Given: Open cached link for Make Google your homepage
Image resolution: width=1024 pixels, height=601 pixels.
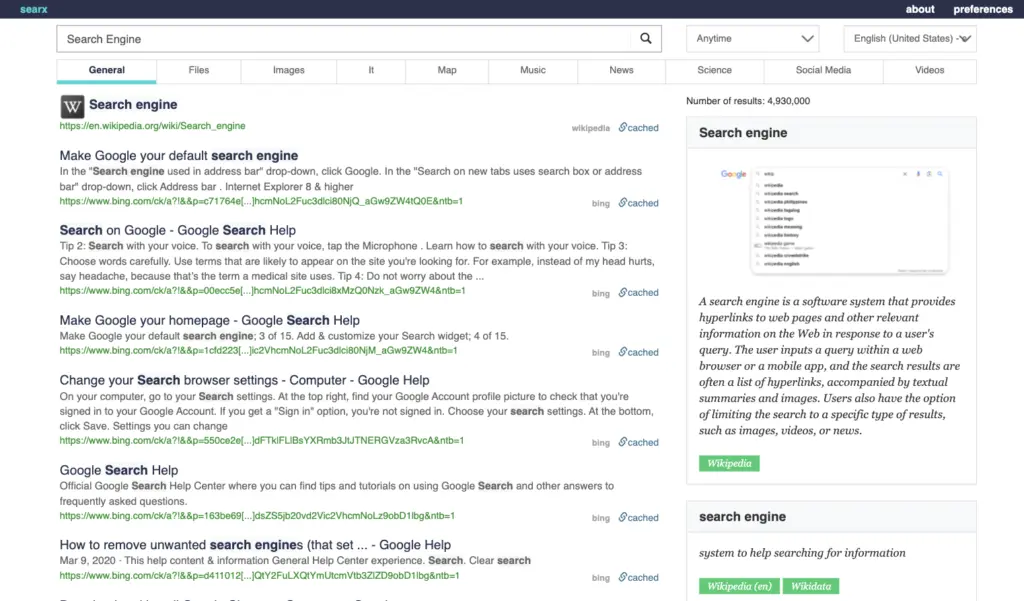Looking at the screenshot, I should (x=639, y=352).
